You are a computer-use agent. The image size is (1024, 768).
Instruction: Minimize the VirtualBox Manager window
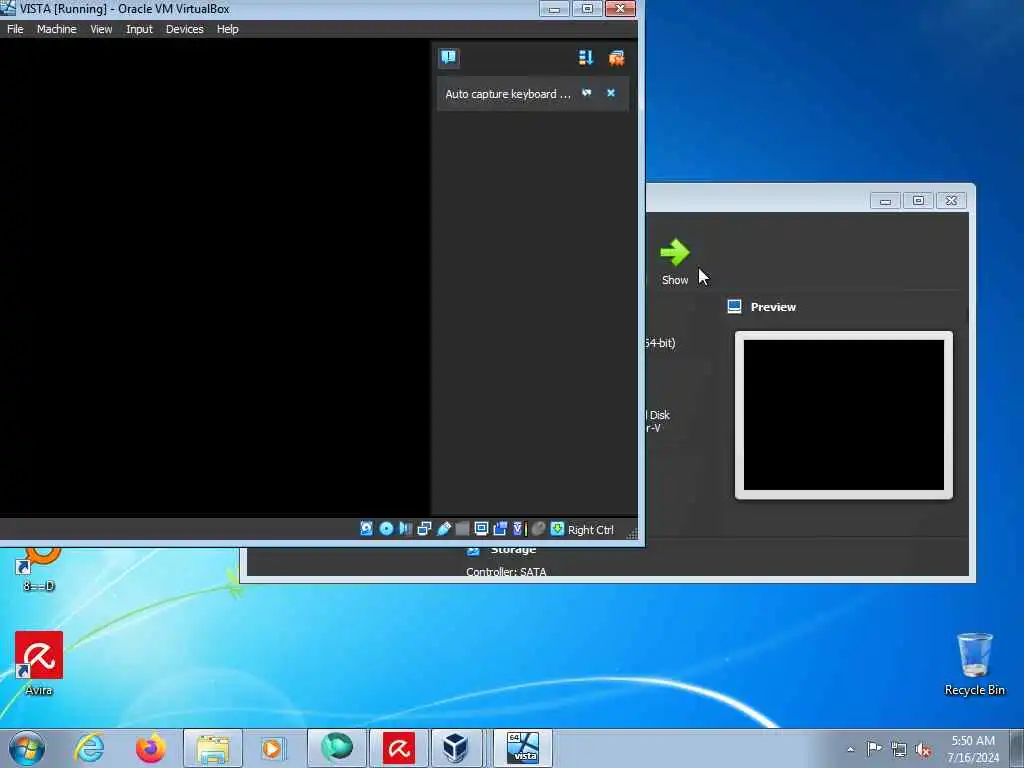(885, 200)
